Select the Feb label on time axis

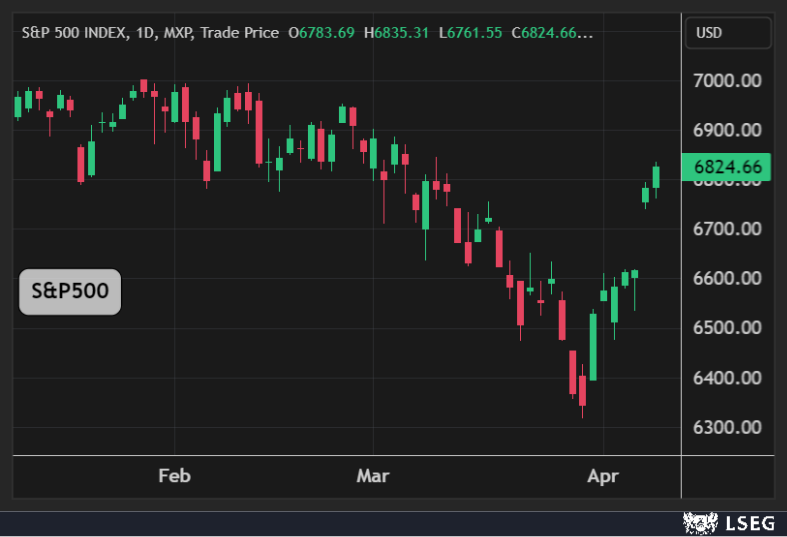click(x=174, y=476)
